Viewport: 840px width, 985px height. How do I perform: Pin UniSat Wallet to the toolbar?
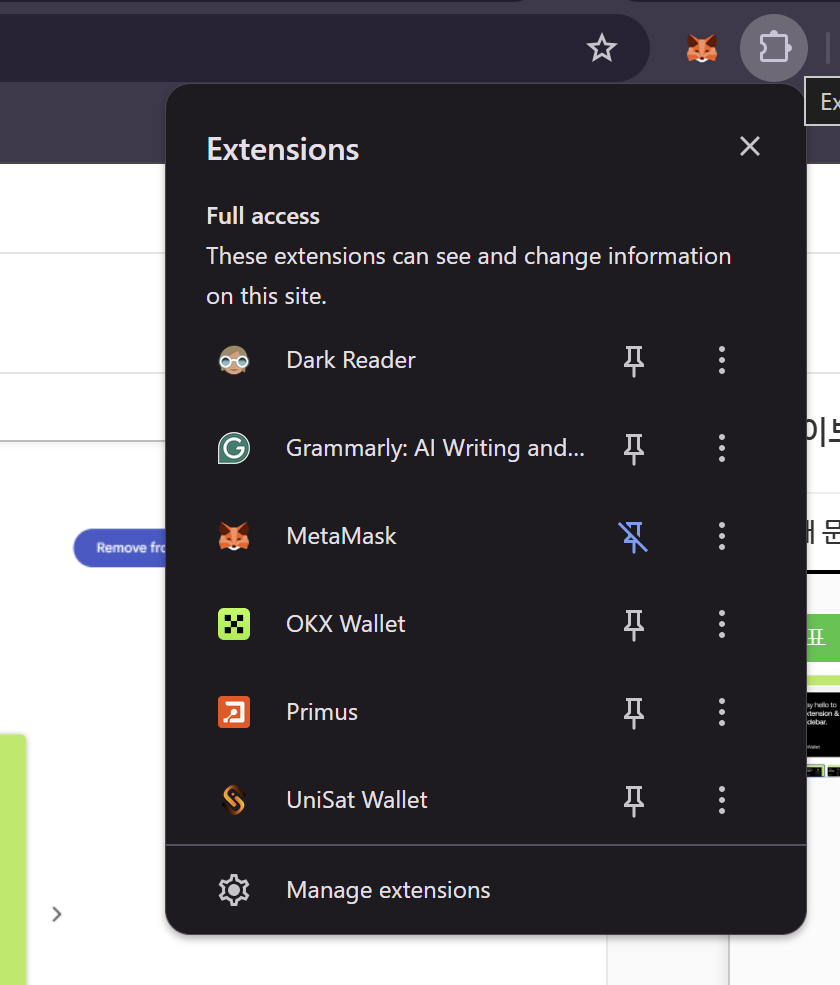633,801
